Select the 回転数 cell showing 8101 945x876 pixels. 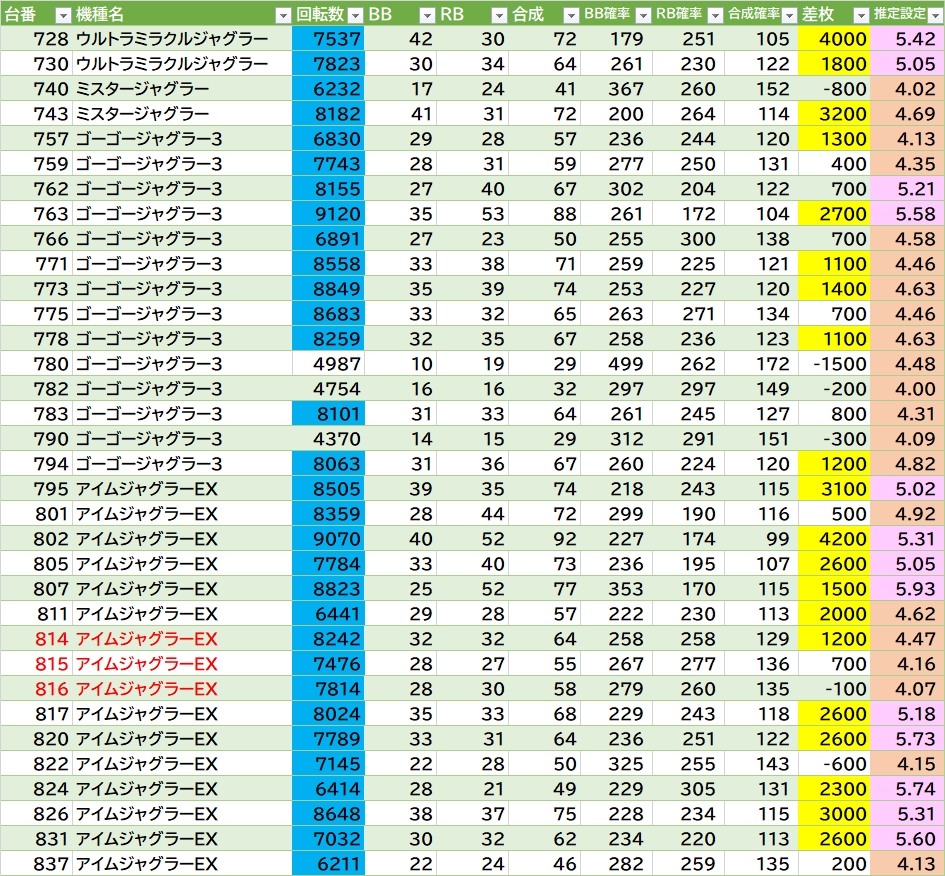point(328,414)
